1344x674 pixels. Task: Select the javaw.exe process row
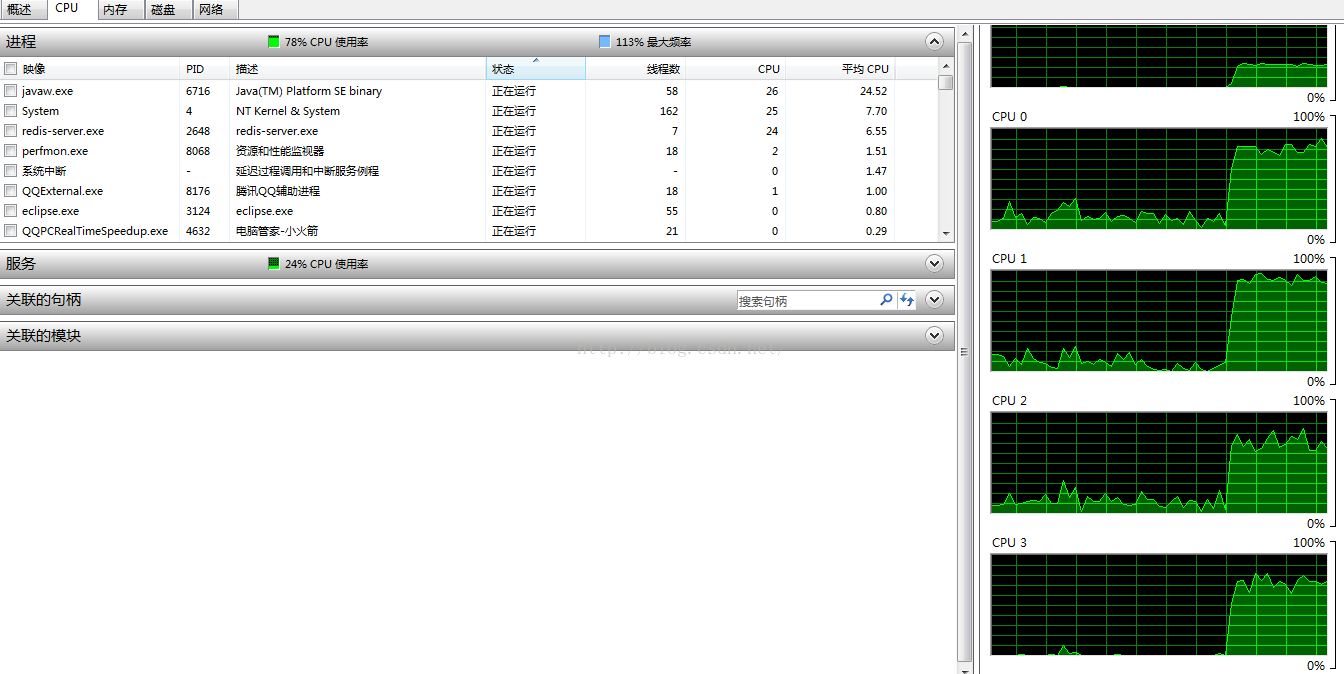[470, 91]
